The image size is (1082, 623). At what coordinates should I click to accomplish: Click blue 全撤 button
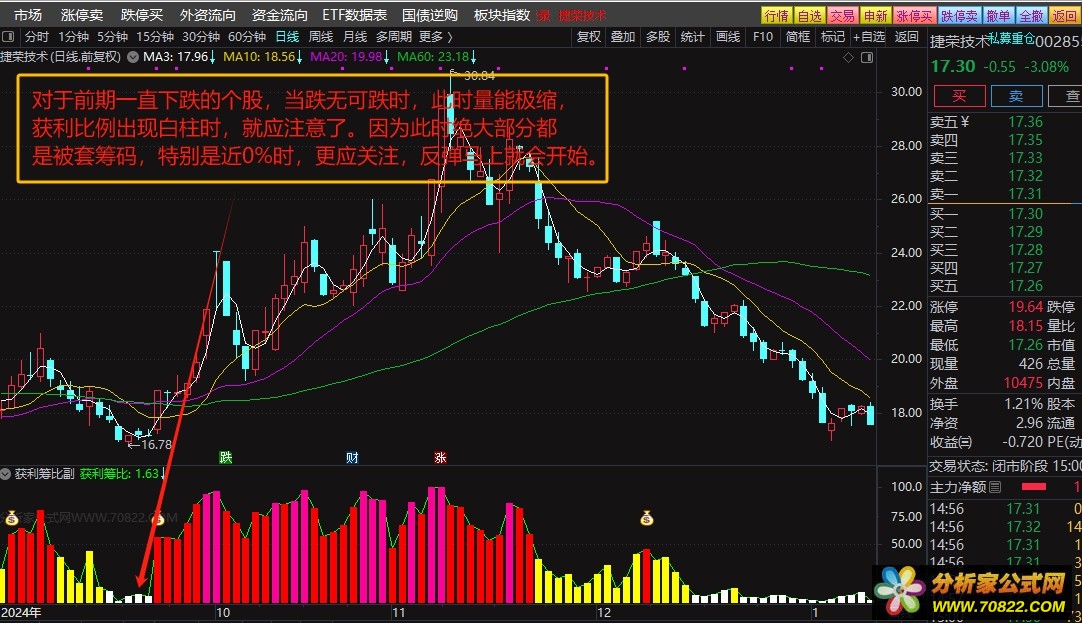tap(1031, 15)
